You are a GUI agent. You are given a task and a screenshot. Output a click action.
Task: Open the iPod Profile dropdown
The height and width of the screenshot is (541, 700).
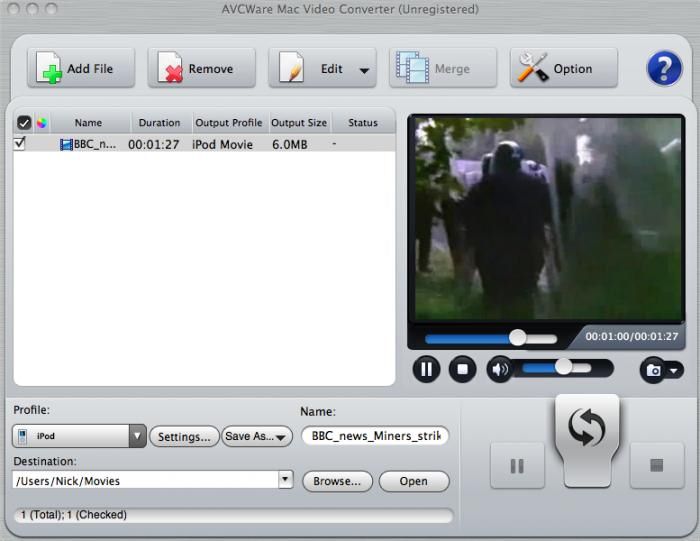(79, 436)
